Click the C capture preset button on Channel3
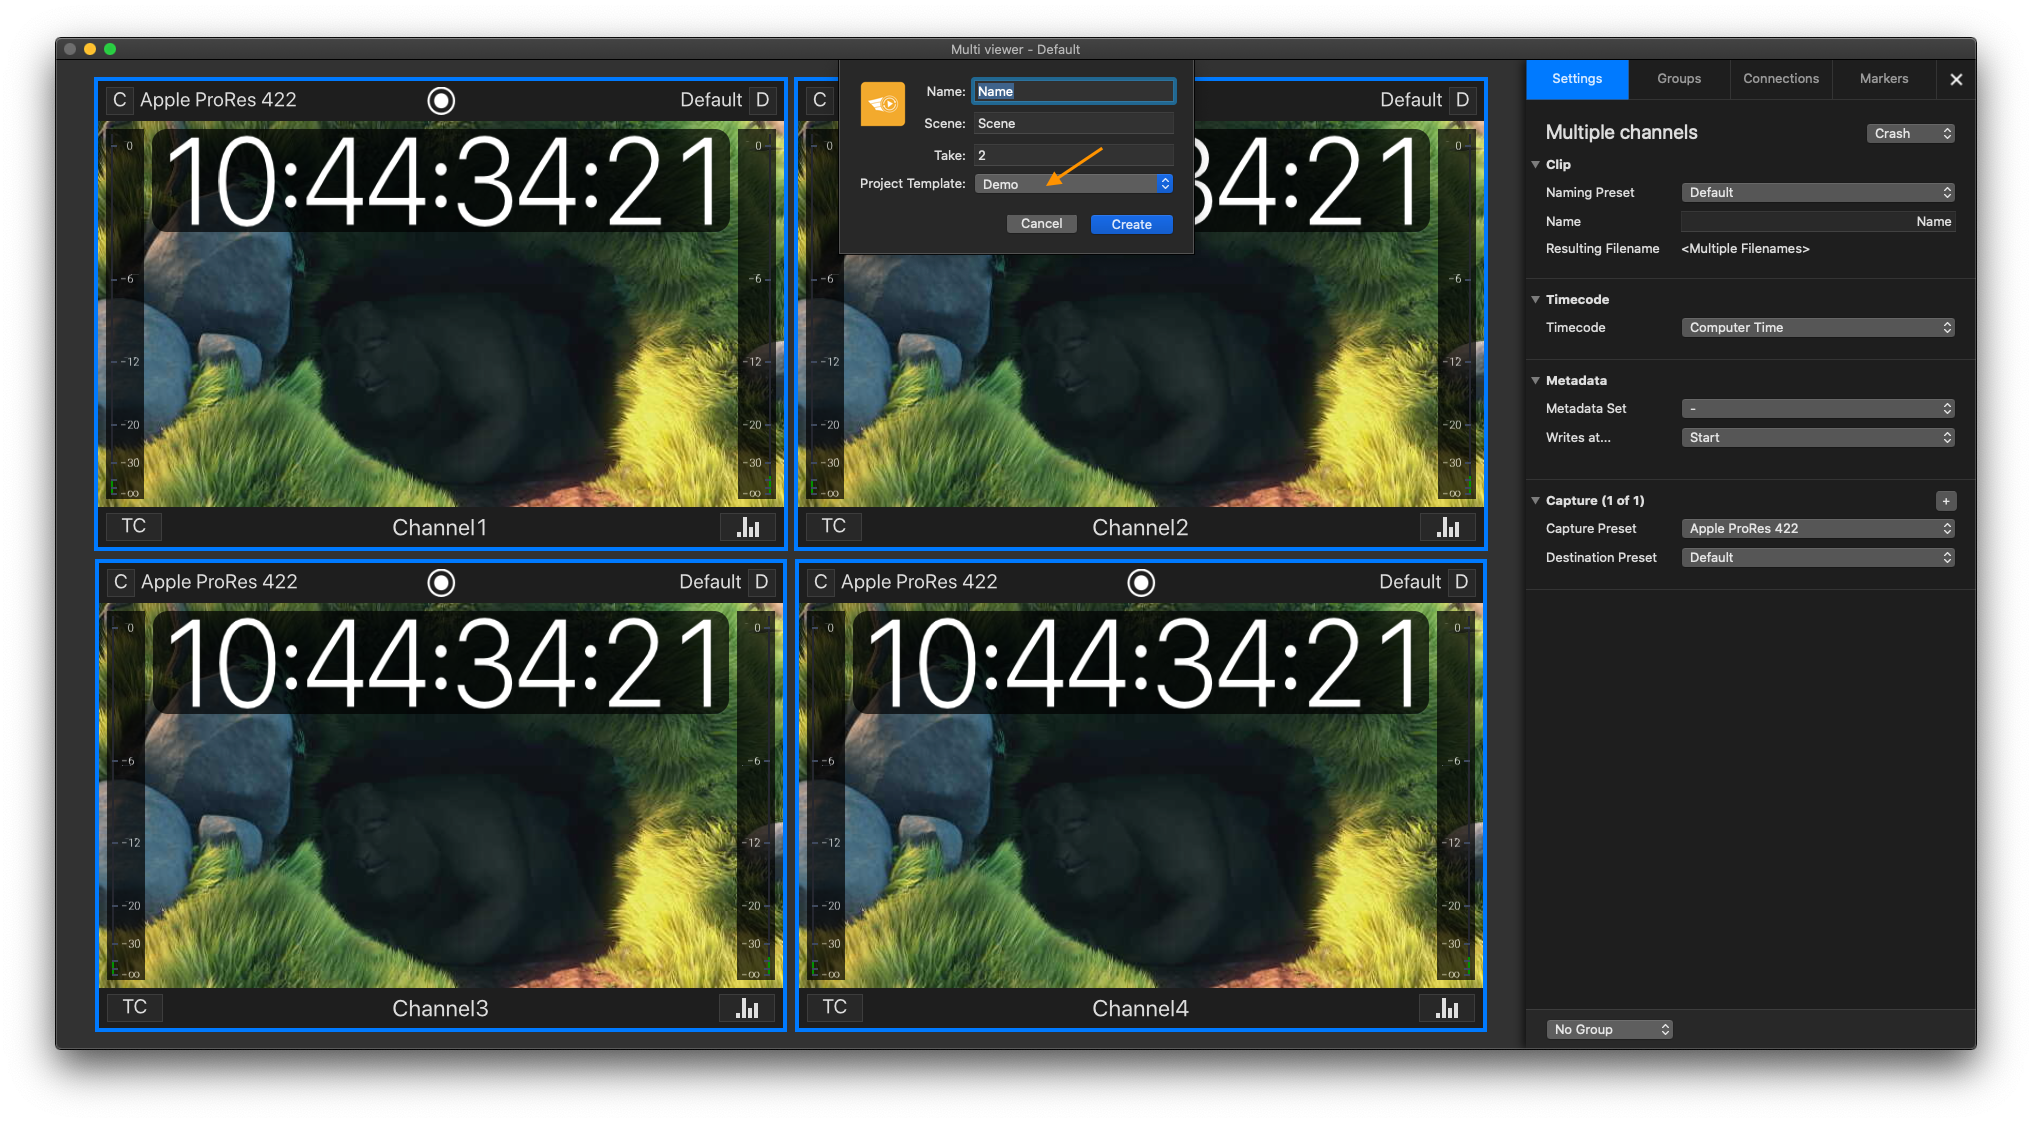This screenshot has width=2032, height=1123. (121, 582)
